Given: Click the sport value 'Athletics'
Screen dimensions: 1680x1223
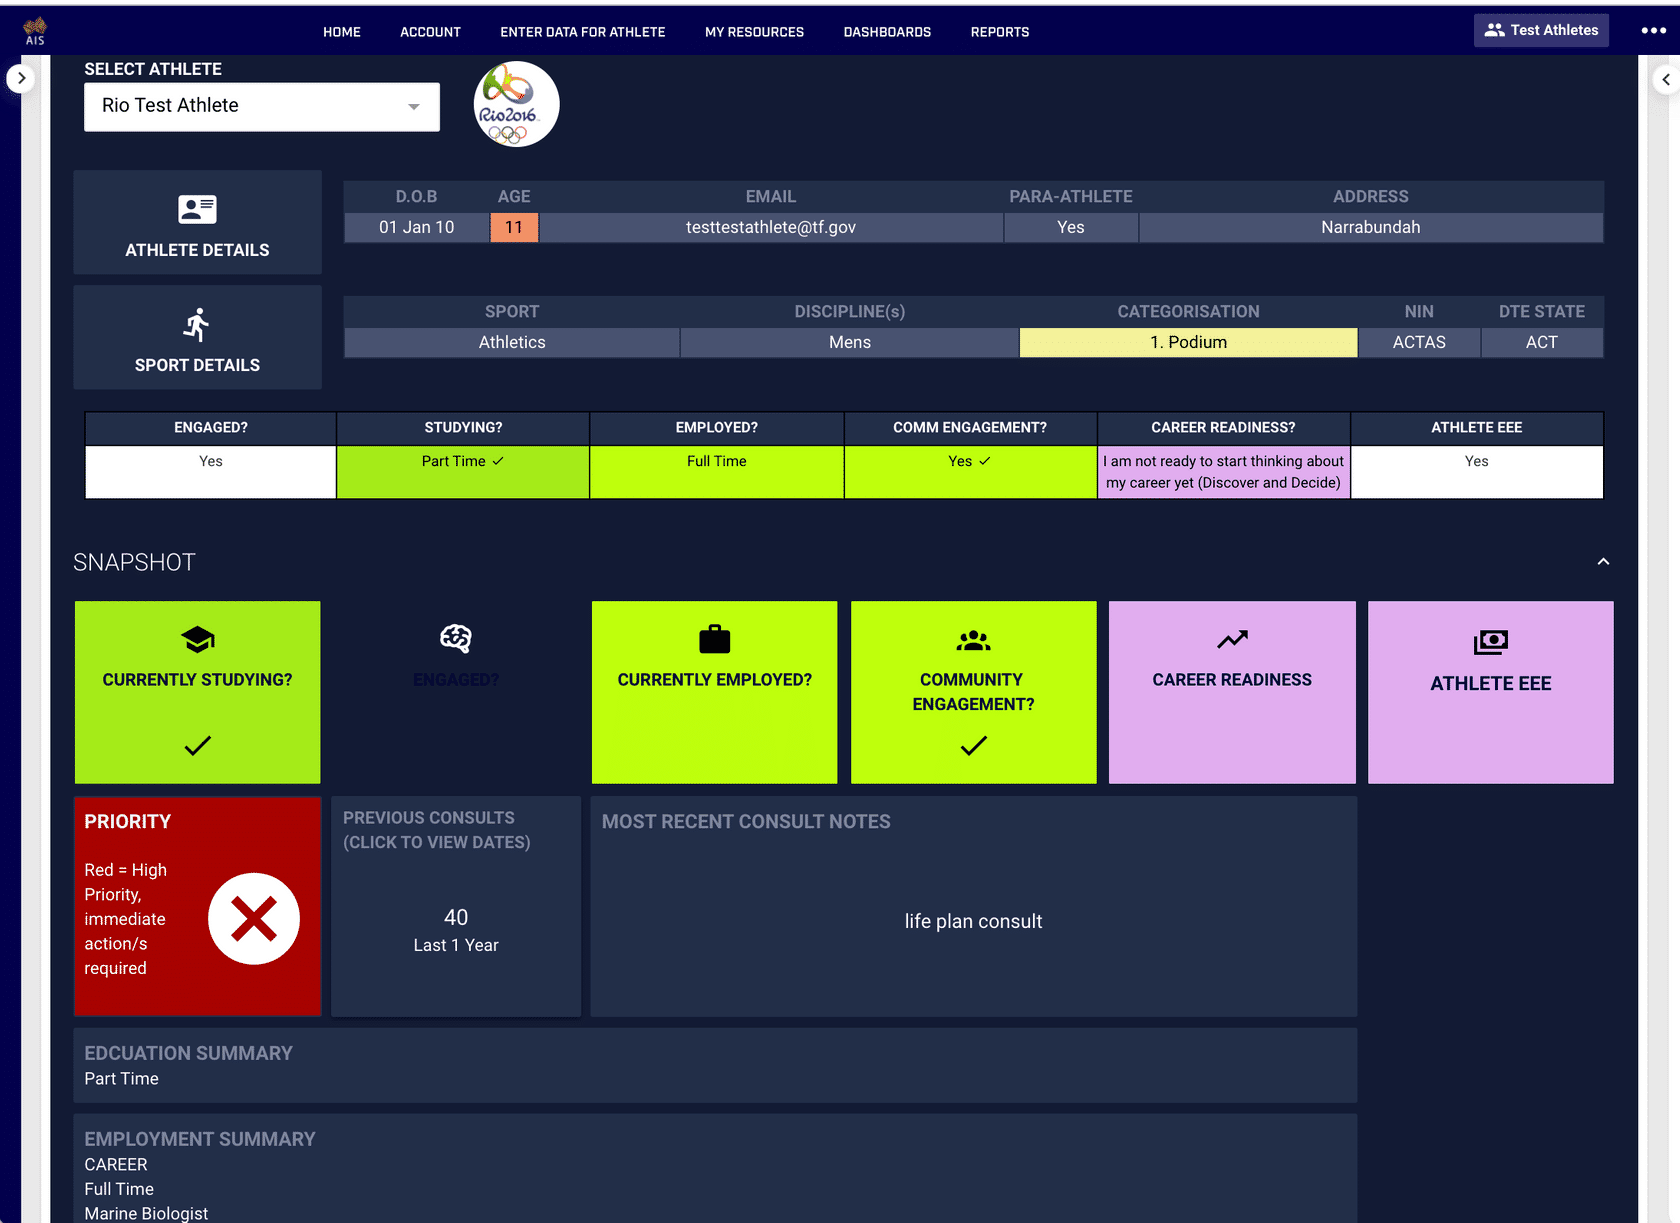Looking at the screenshot, I should click(x=512, y=342).
